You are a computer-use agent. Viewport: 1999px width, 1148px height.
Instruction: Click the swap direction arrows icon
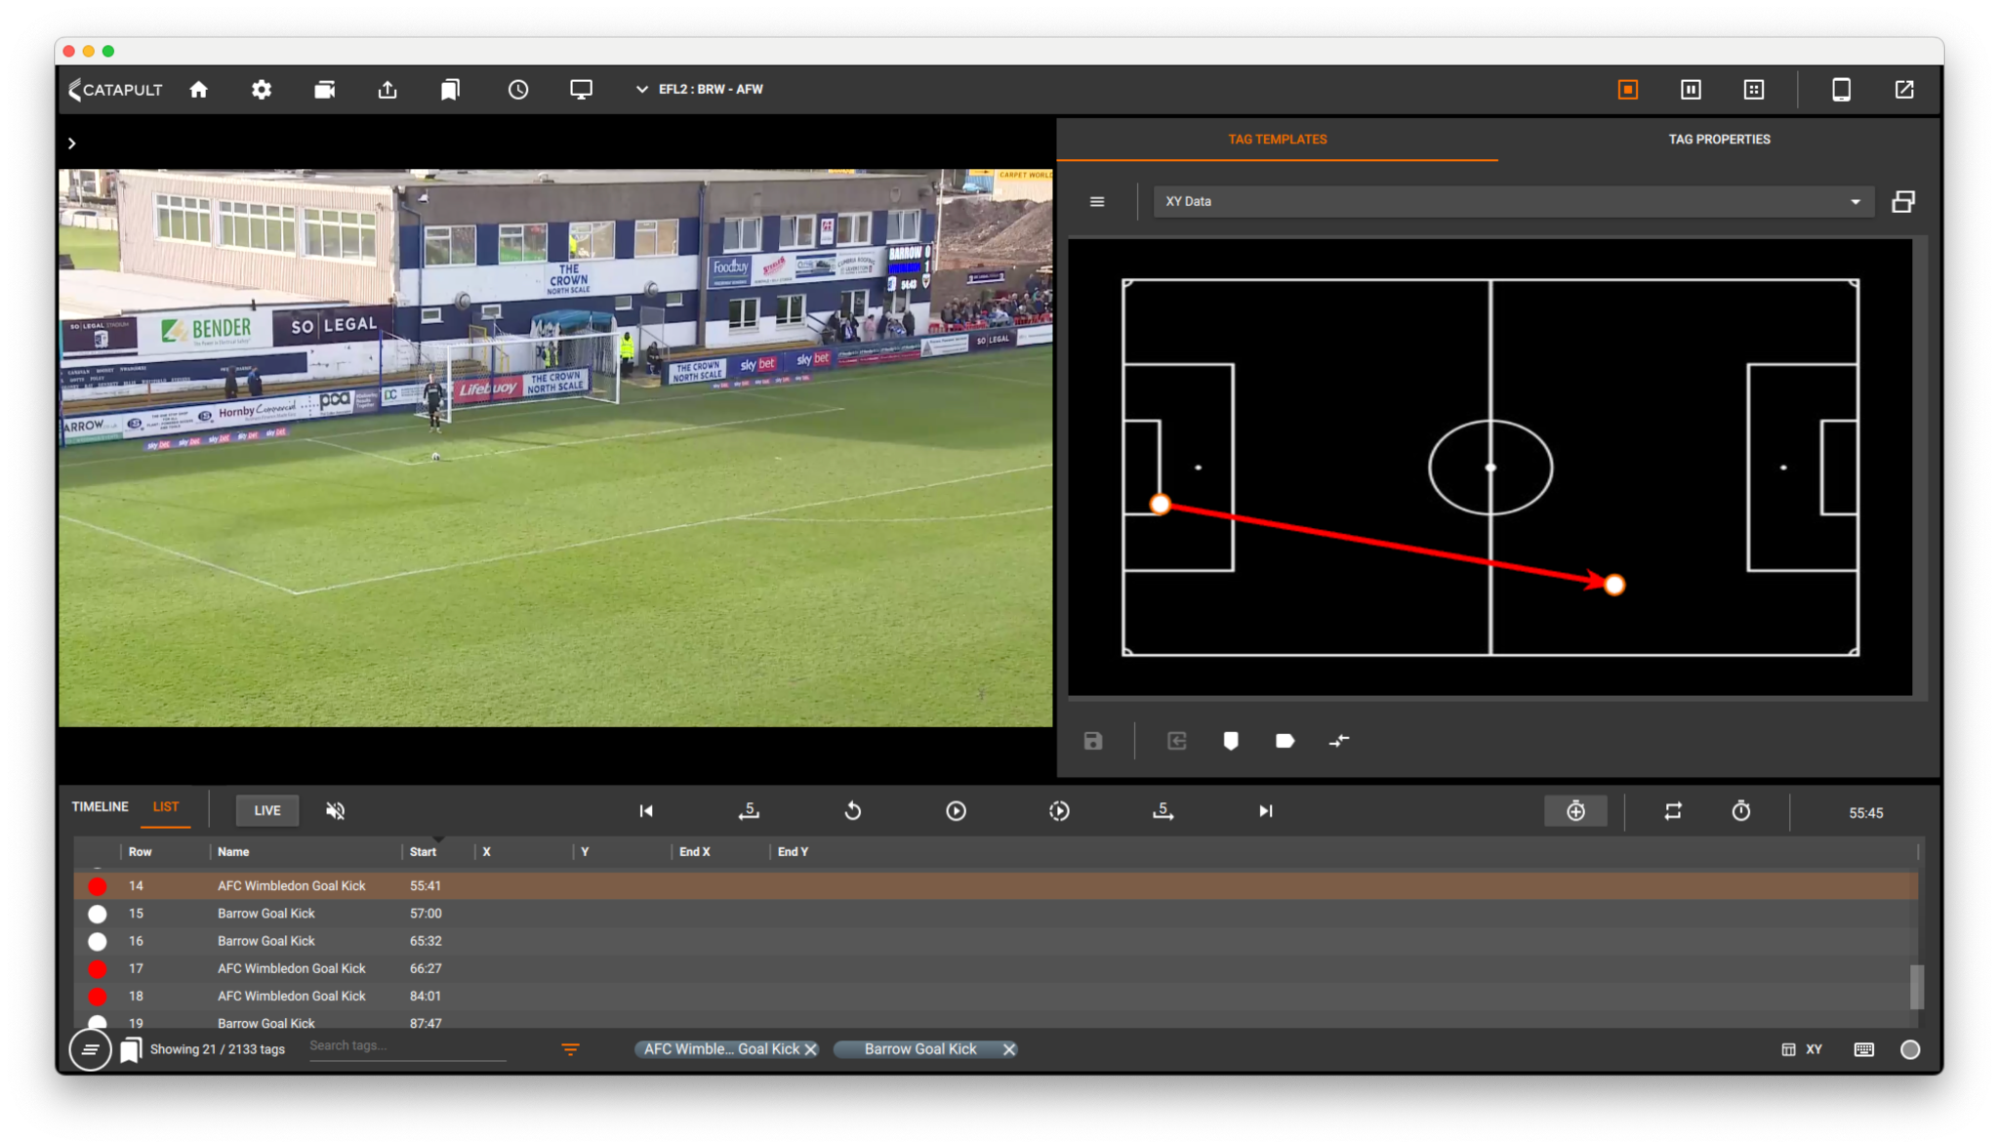pyautogui.click(x=1339, y=741)
